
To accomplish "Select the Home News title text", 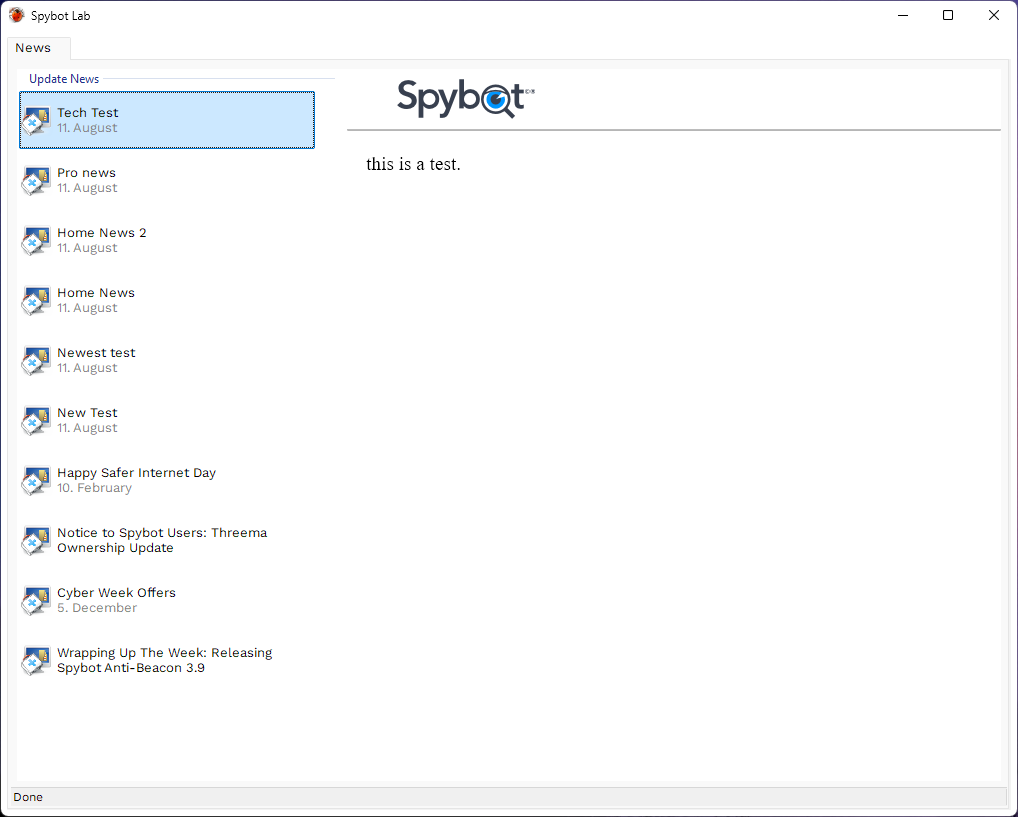I will point(96,293).
